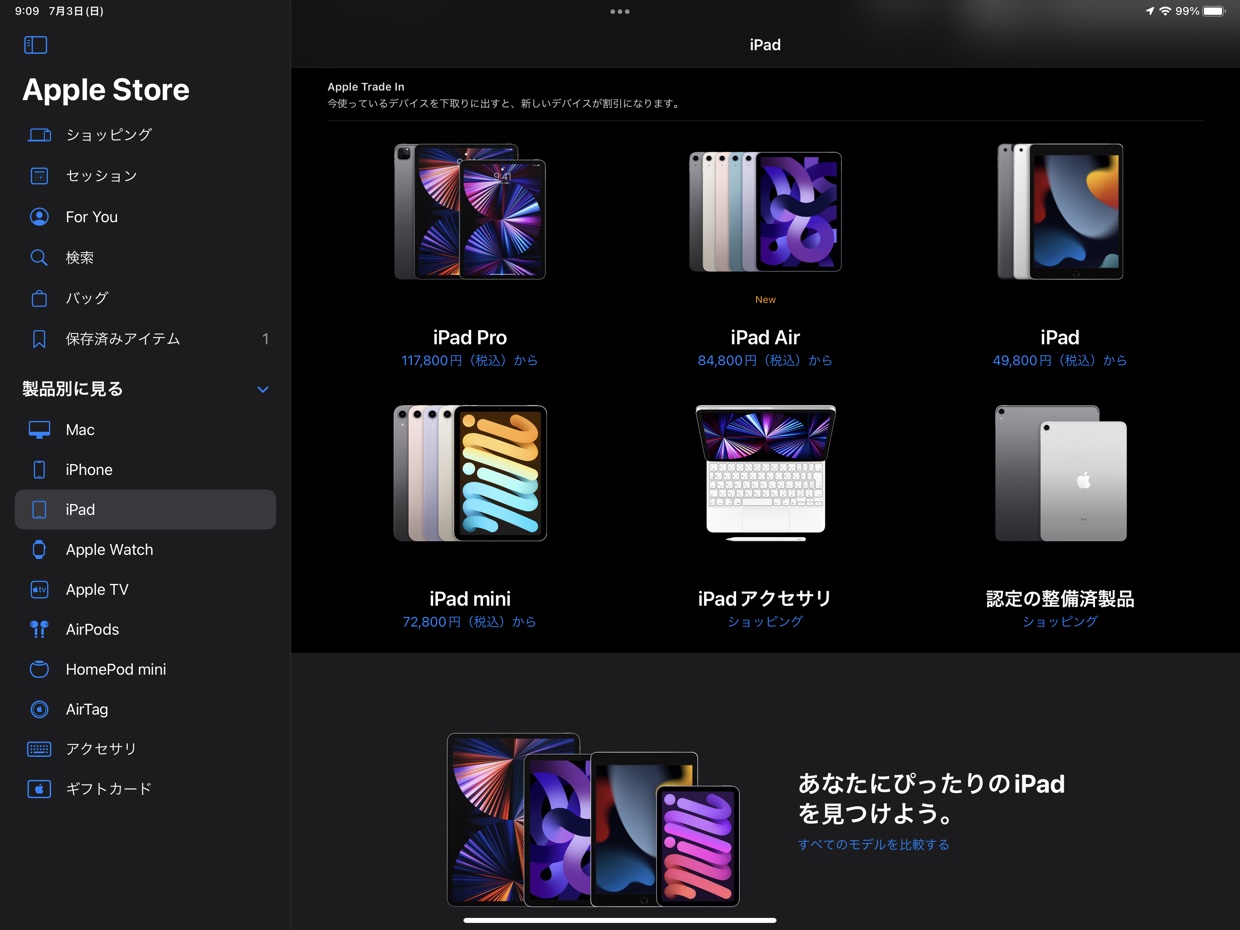Tap the Wi-Fi status icon
The image size is (1240, 930).
click(1165, 11)
